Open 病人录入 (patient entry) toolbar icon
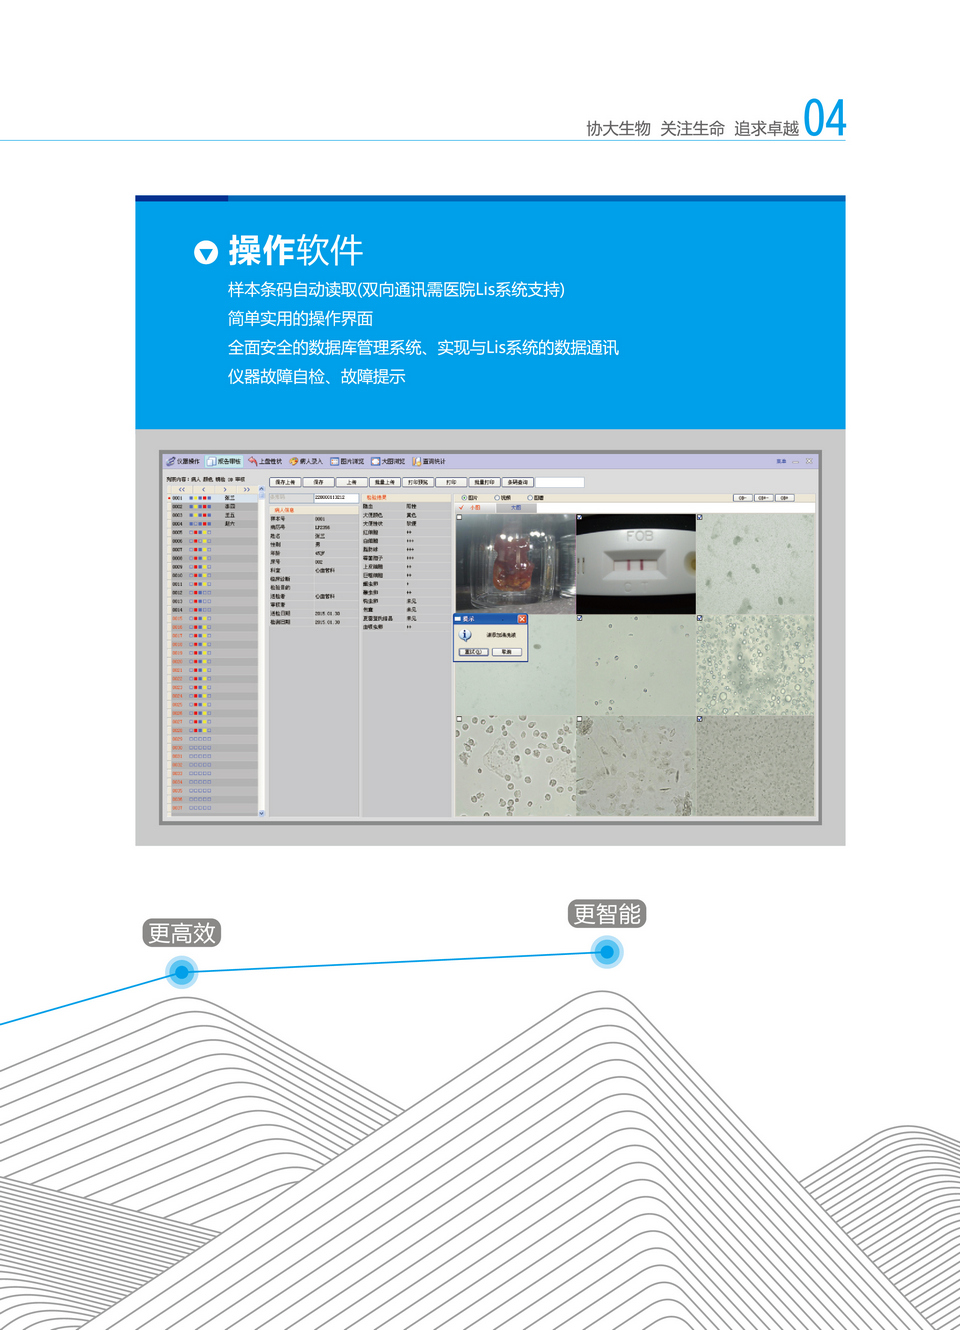The image size is (960, 1330). coord(294,462)
